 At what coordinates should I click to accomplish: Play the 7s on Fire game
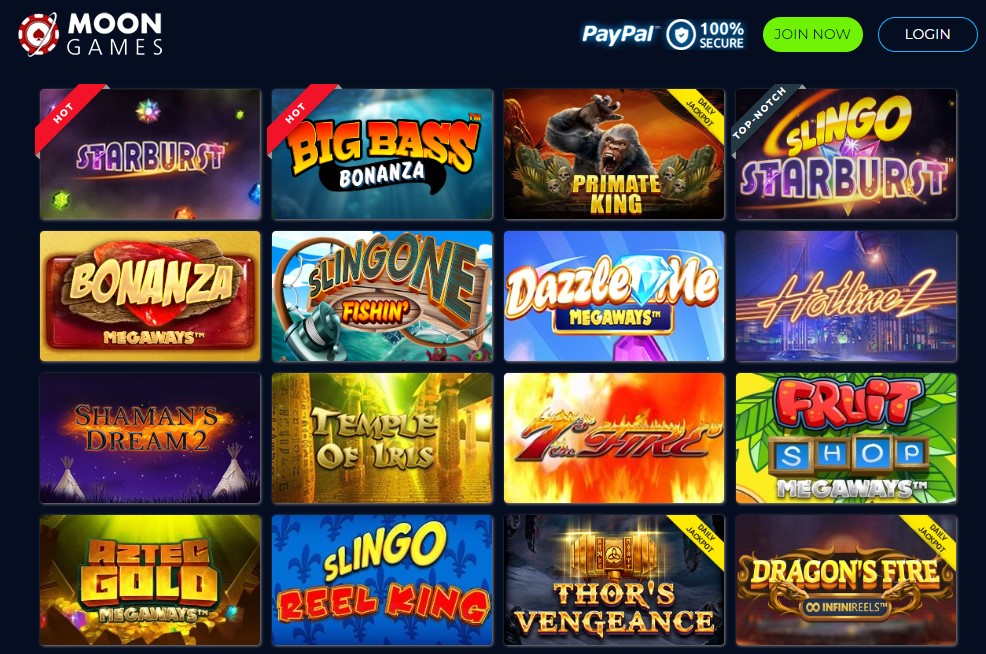pyautogui.click(x=614, y=438)
